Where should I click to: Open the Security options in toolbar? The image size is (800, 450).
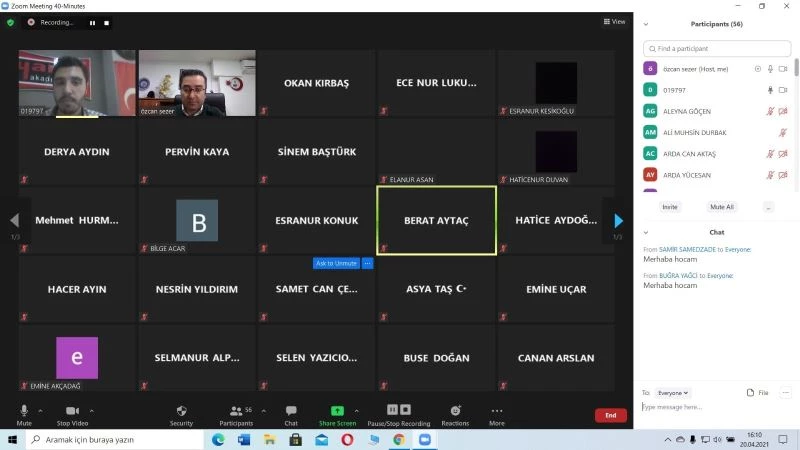181,413
